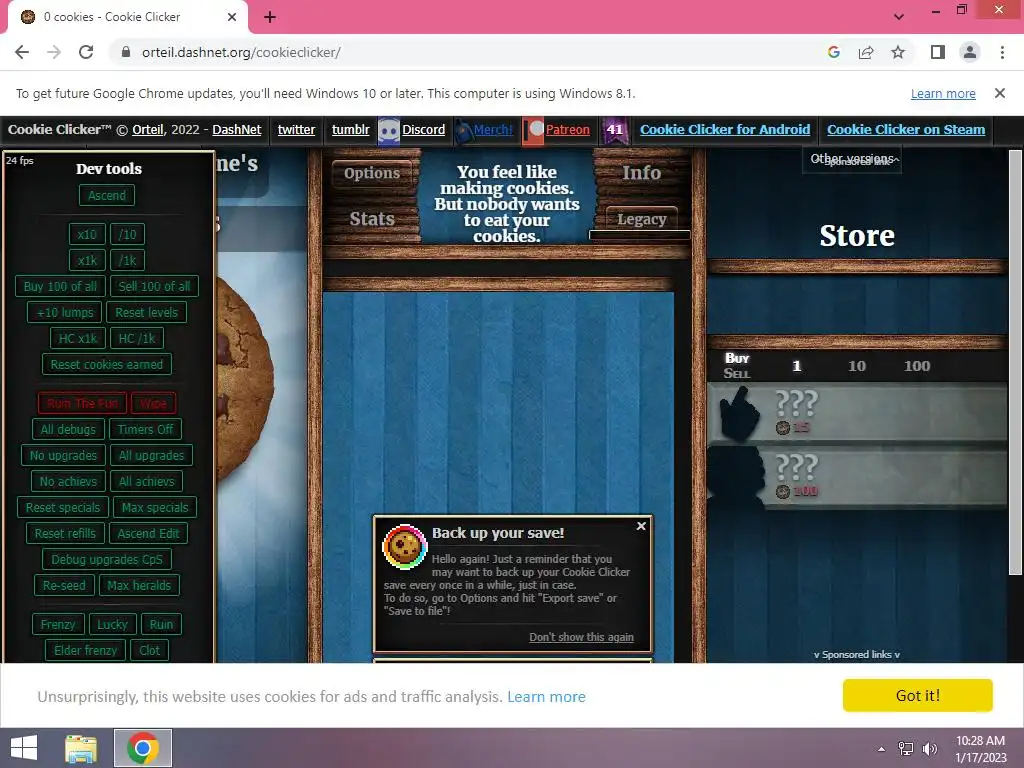Click the Frenzy dev button

[57, 624]
